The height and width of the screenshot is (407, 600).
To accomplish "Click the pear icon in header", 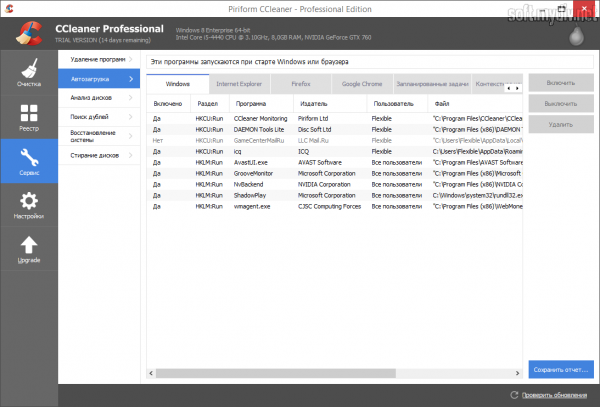I will (576, 36).
